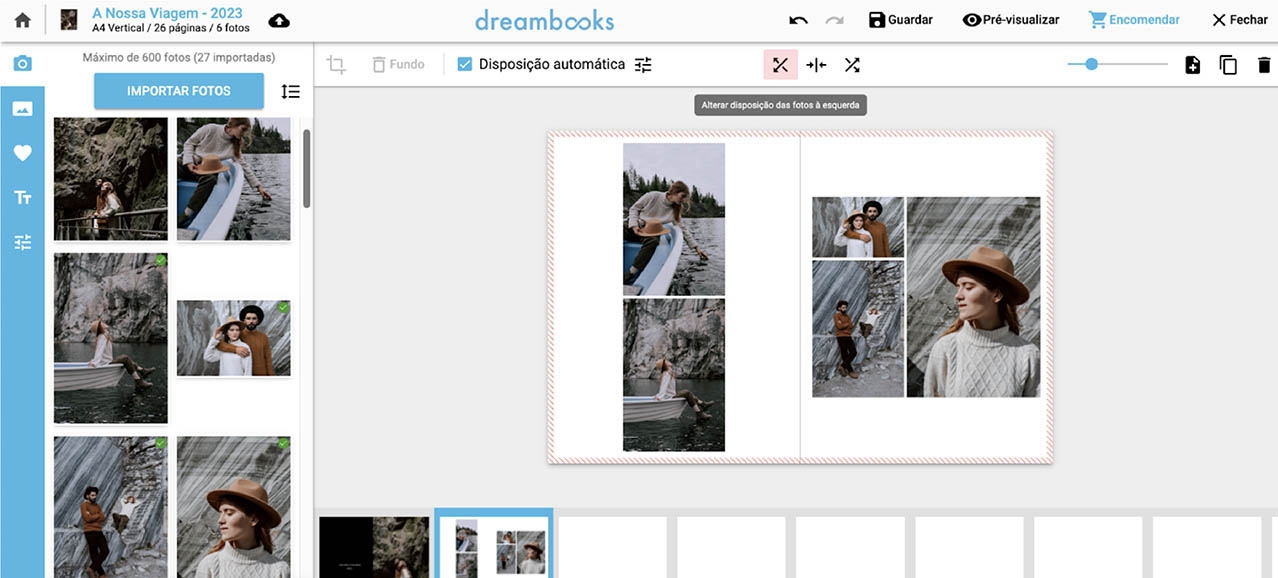
Task: Select the crop tool icon
Action: coord(336,65)
